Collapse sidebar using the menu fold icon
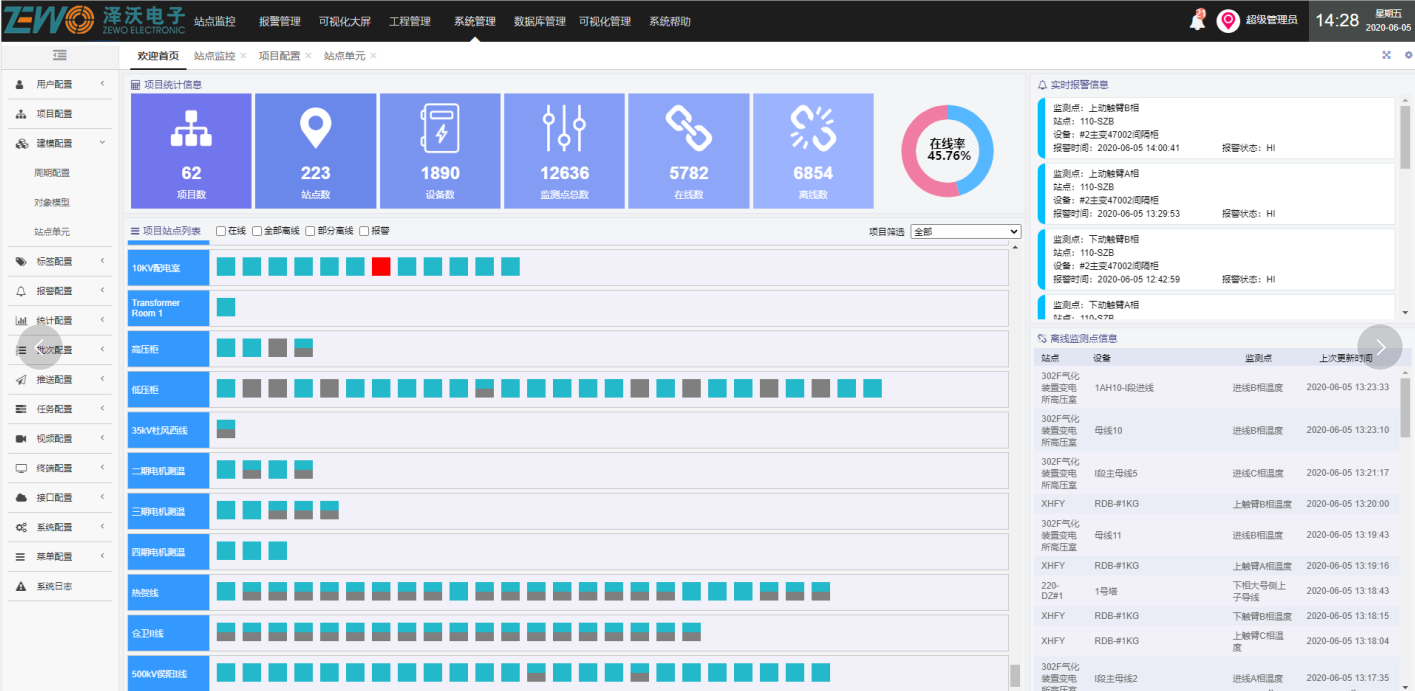Screen dimensions: 1415x691 coord(60,56)
